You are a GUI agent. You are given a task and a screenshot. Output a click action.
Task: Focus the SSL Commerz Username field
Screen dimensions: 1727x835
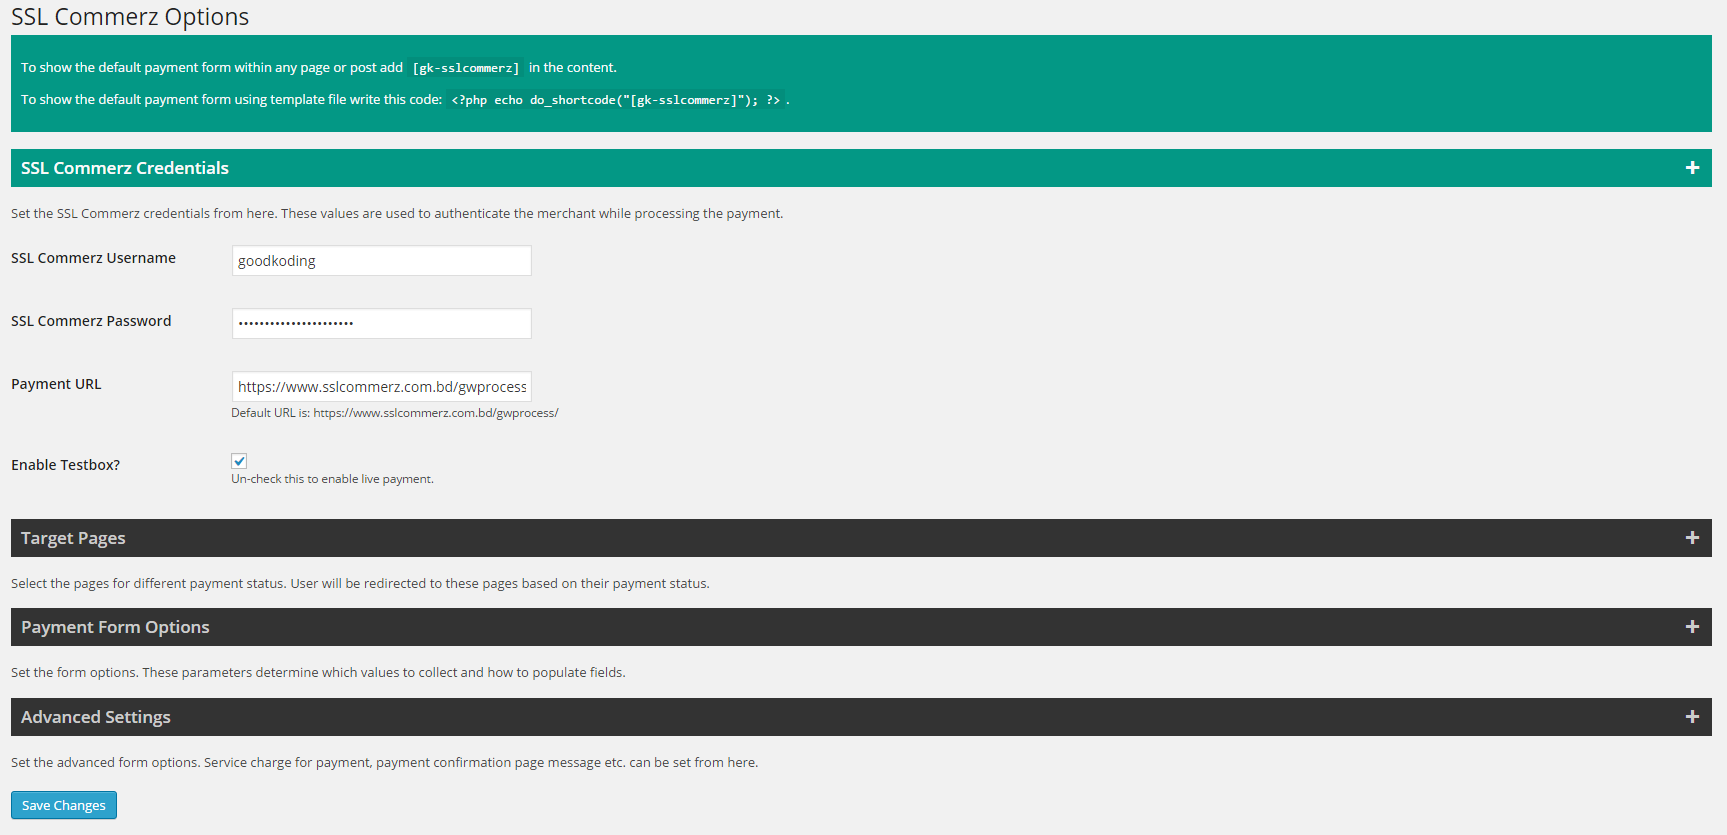click(382, 261)
